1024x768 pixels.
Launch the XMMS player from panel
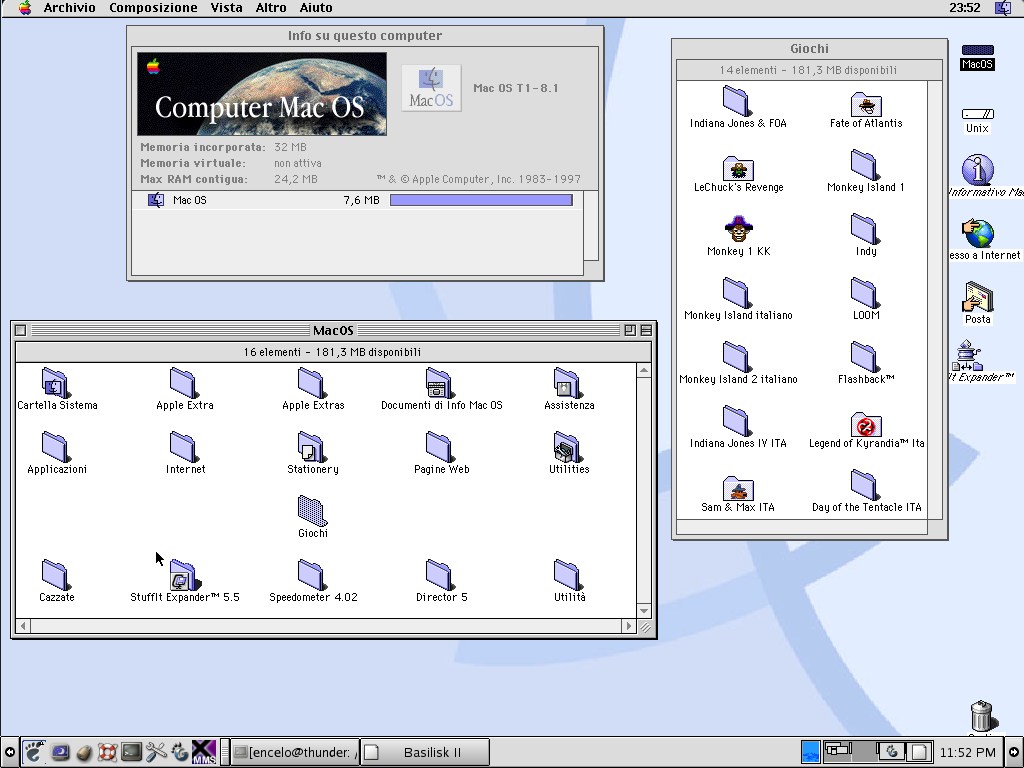[x=204, y=752]
